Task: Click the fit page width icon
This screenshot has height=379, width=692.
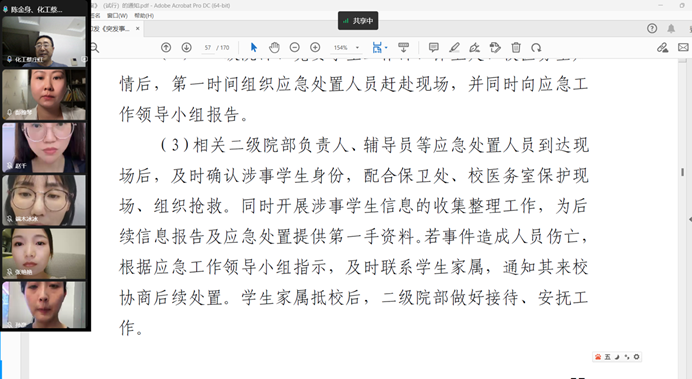Action: tap(377, 47)
